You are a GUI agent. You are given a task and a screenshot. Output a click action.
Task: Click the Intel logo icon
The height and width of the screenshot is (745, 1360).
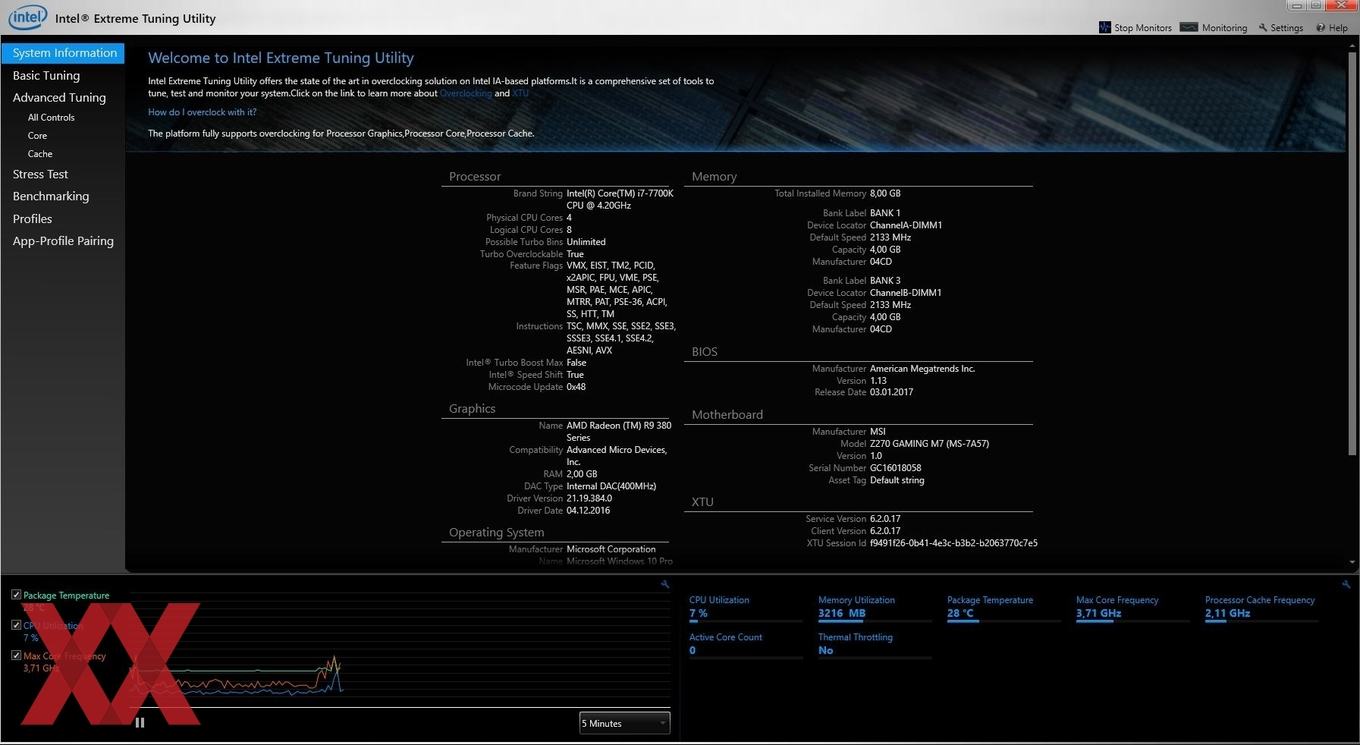28,17
